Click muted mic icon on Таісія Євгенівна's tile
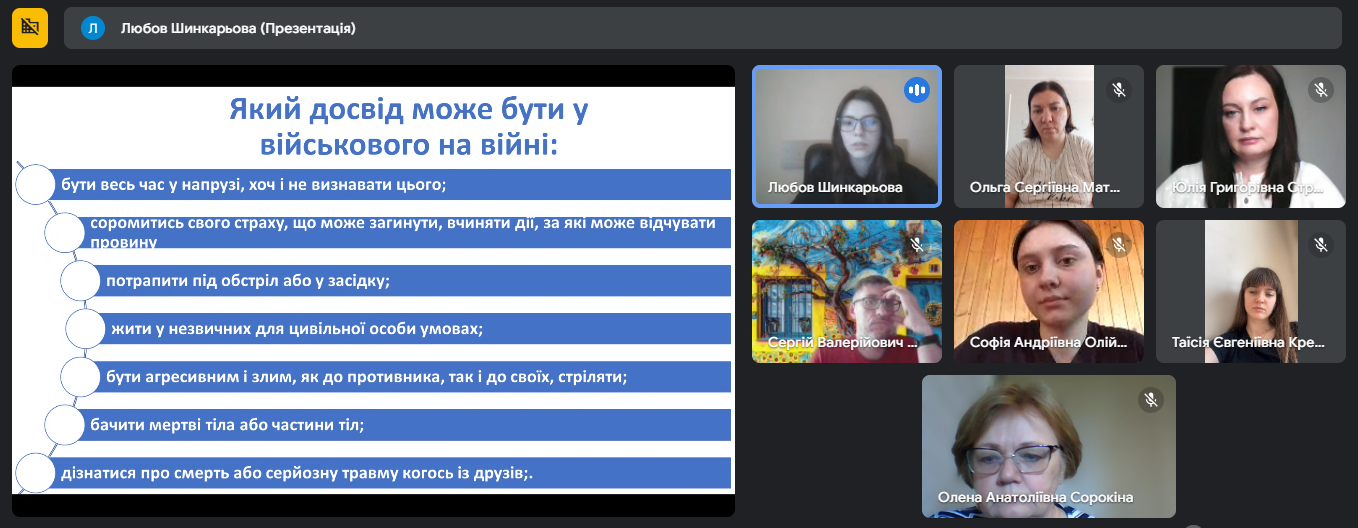The width and height of the screenshot is (1358, 528). pos(1321,244)
